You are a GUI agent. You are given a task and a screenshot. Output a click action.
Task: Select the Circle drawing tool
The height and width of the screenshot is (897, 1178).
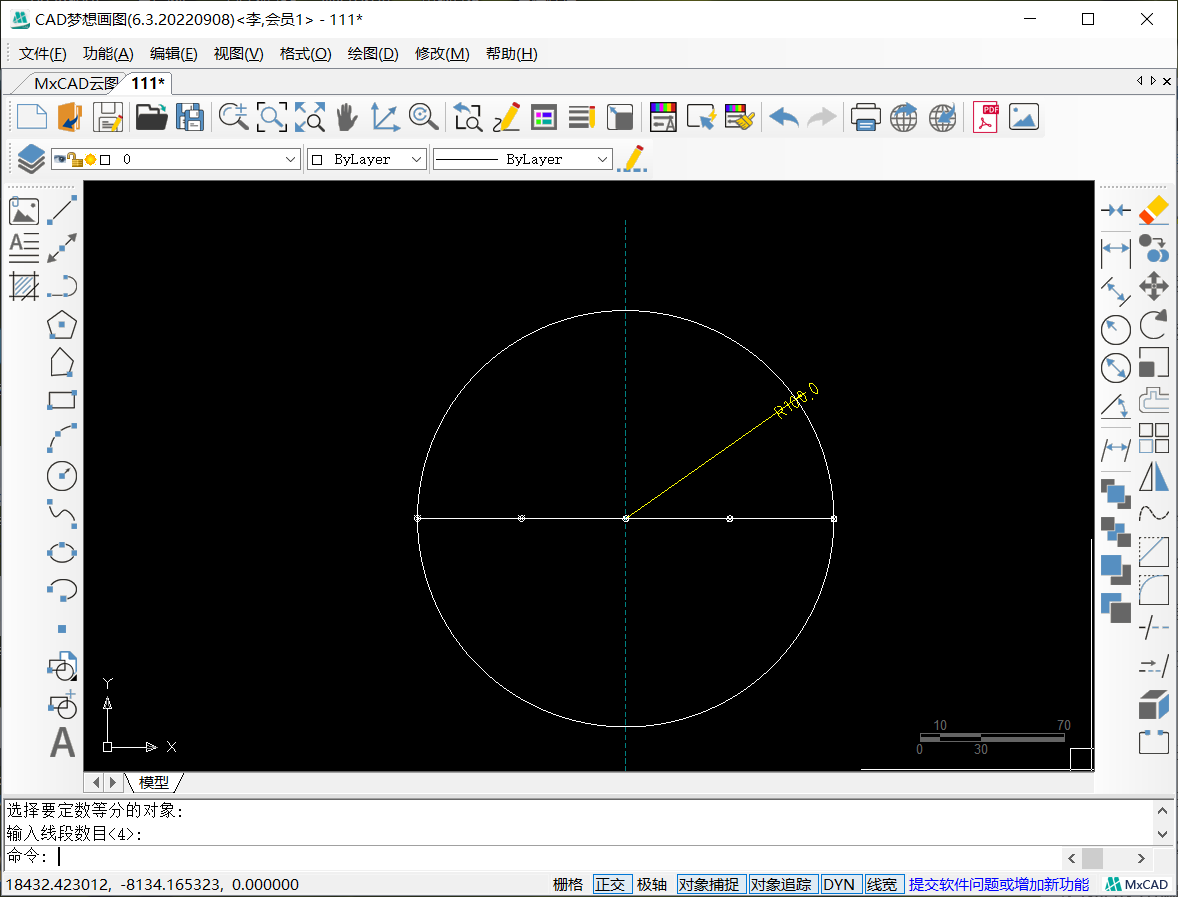[x=62, y=476]
